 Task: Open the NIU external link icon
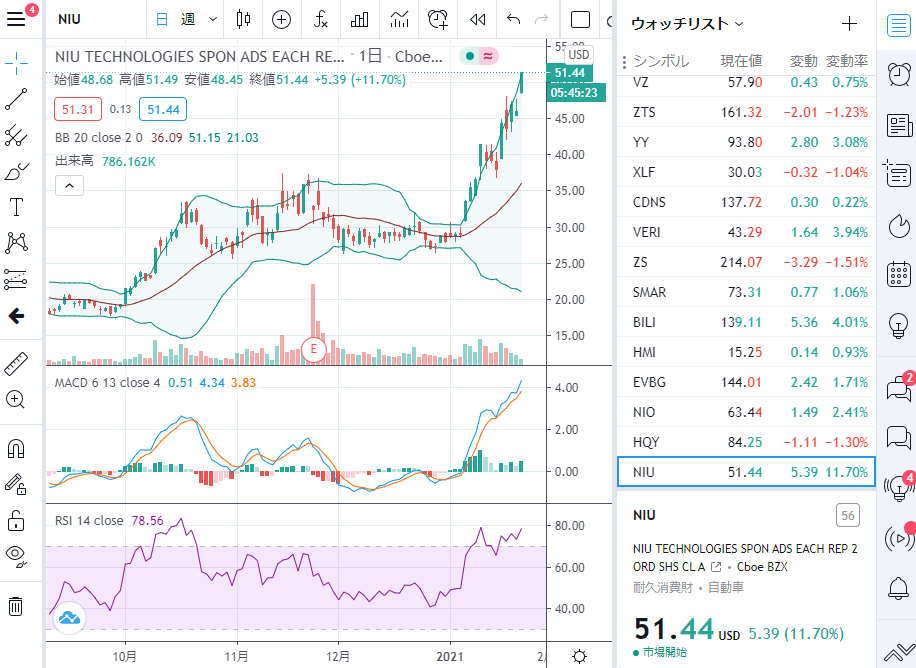pyautogui.click(x=716, y=567)
